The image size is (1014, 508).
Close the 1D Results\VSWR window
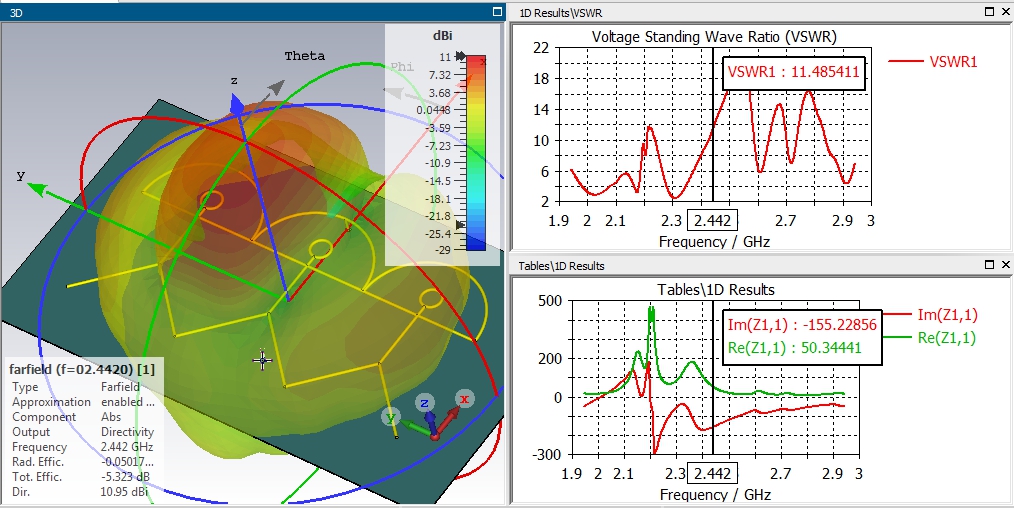coord(1006,12)
